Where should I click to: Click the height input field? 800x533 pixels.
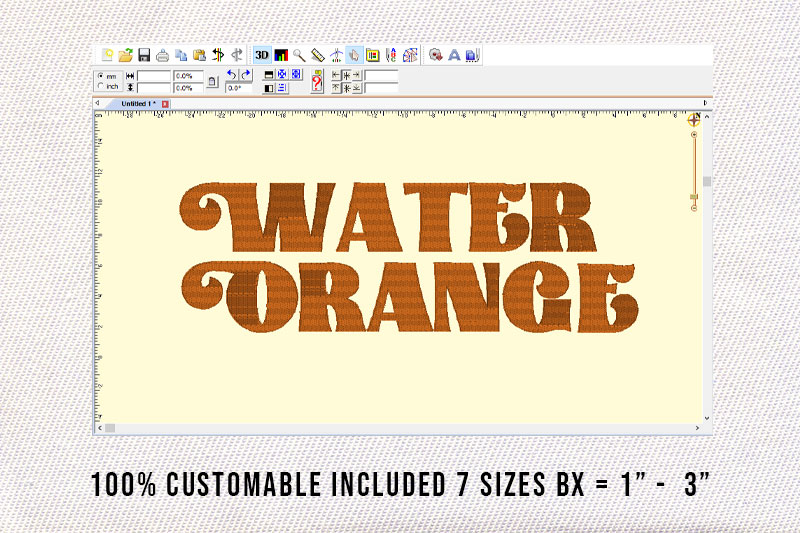154,88
